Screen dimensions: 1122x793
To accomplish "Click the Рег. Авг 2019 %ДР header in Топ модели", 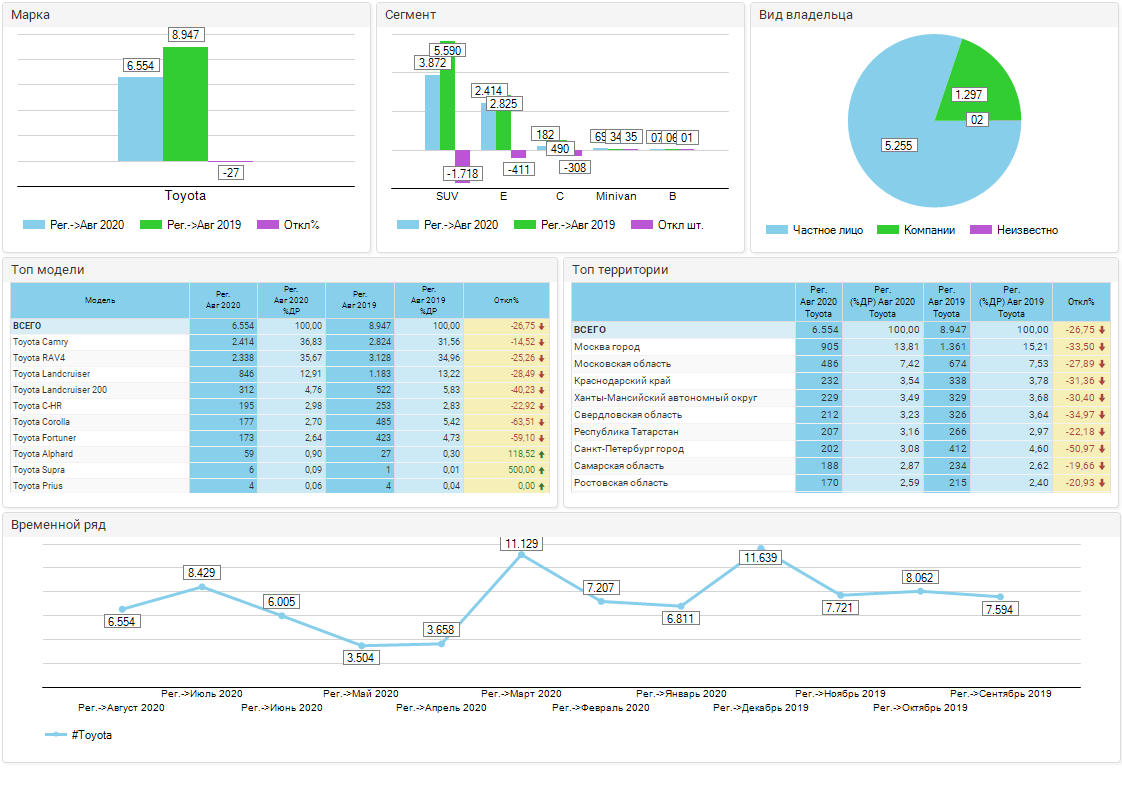I will 429,301.
